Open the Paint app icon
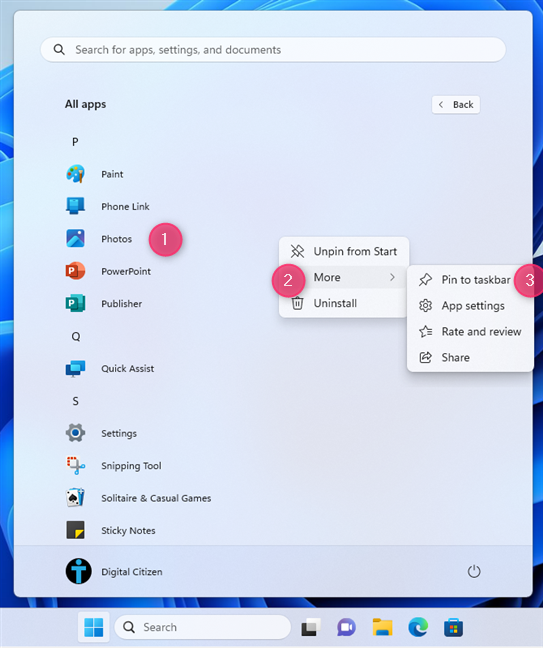Screen dimensions: 543x648 [75, 174]
